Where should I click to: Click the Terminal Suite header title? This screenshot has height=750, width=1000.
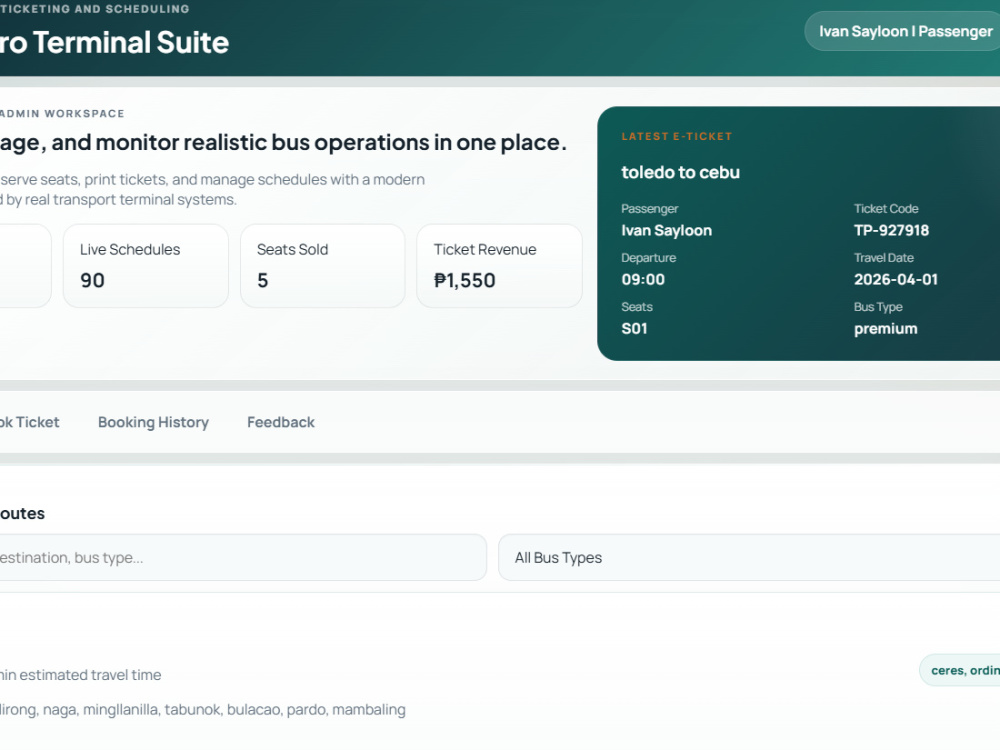click(114, 43)
